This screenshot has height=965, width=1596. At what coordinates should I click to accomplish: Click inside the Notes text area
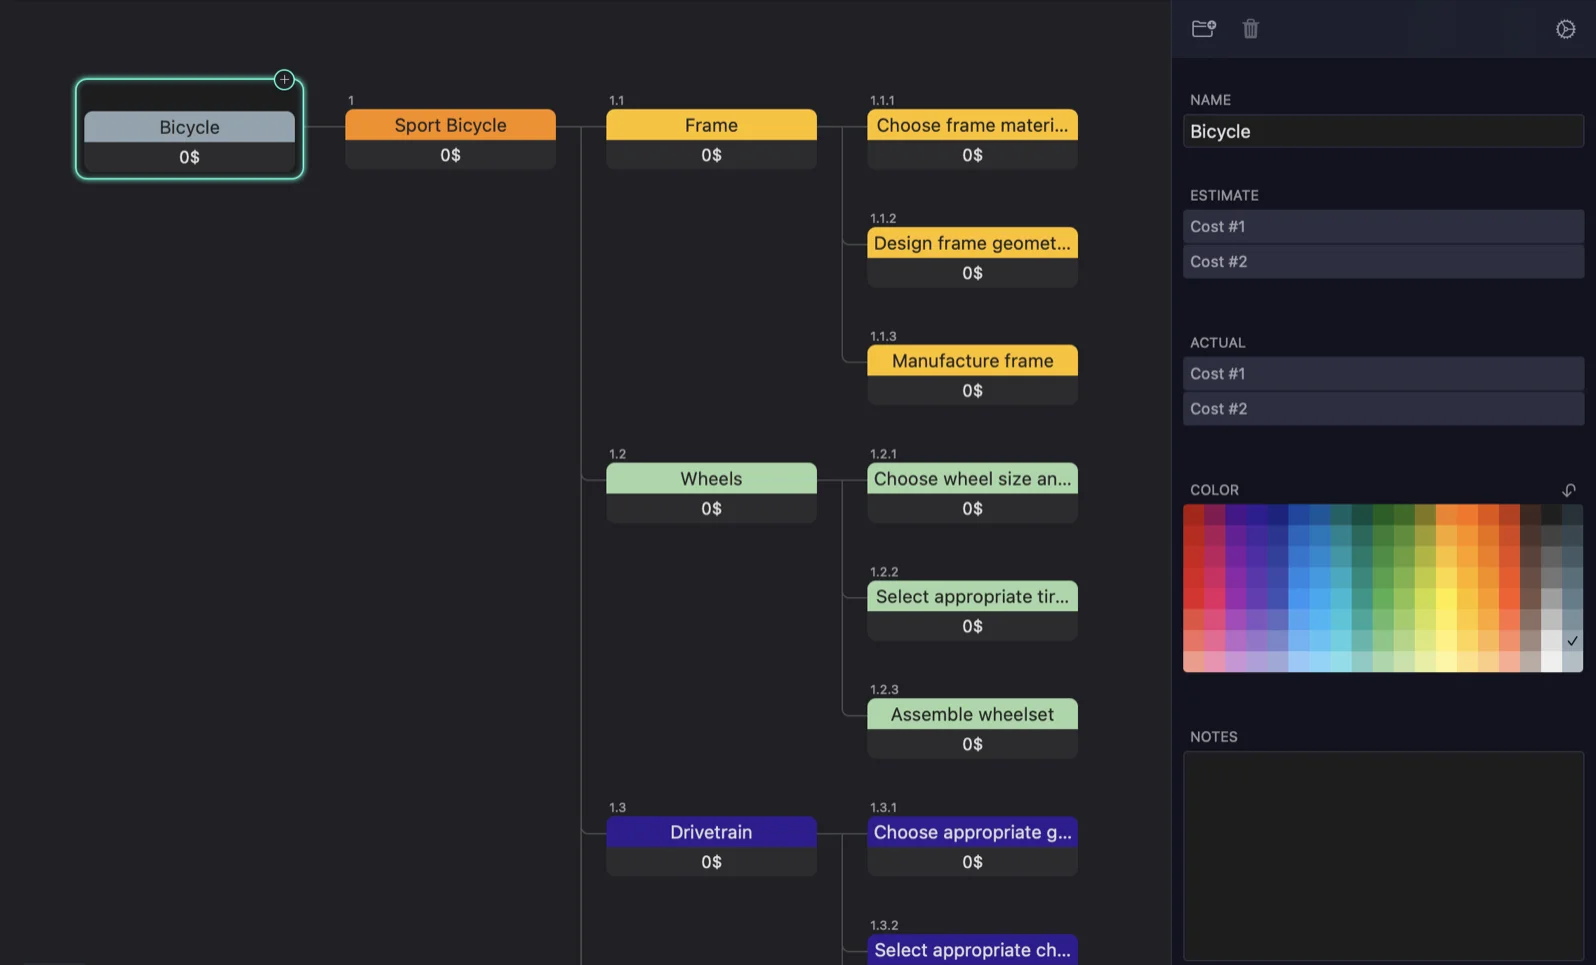[x=1382, y=855]
